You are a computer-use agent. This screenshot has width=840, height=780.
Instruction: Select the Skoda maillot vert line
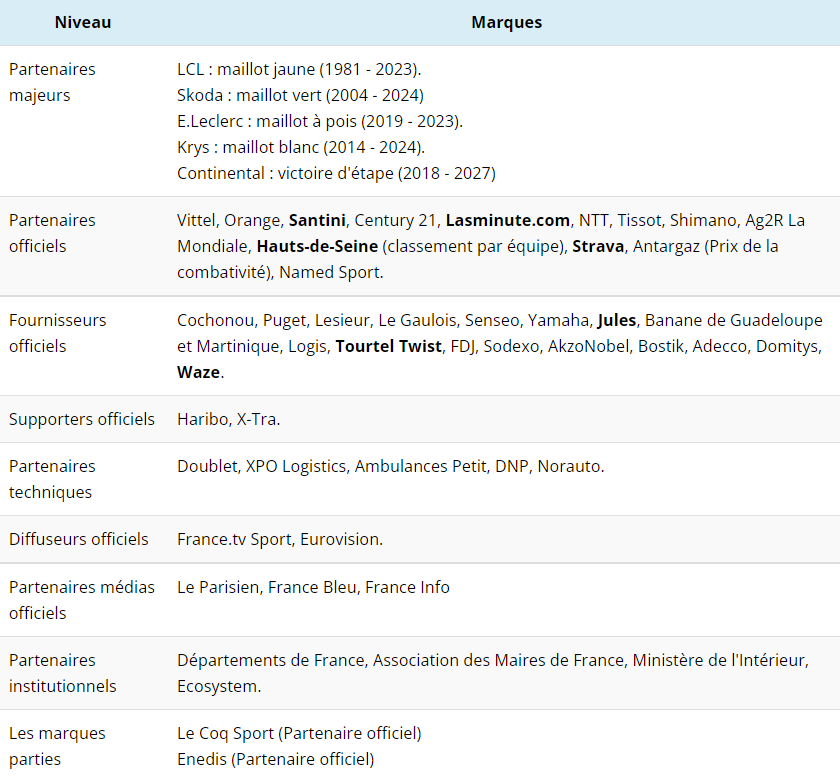click(x=300, y=96)
